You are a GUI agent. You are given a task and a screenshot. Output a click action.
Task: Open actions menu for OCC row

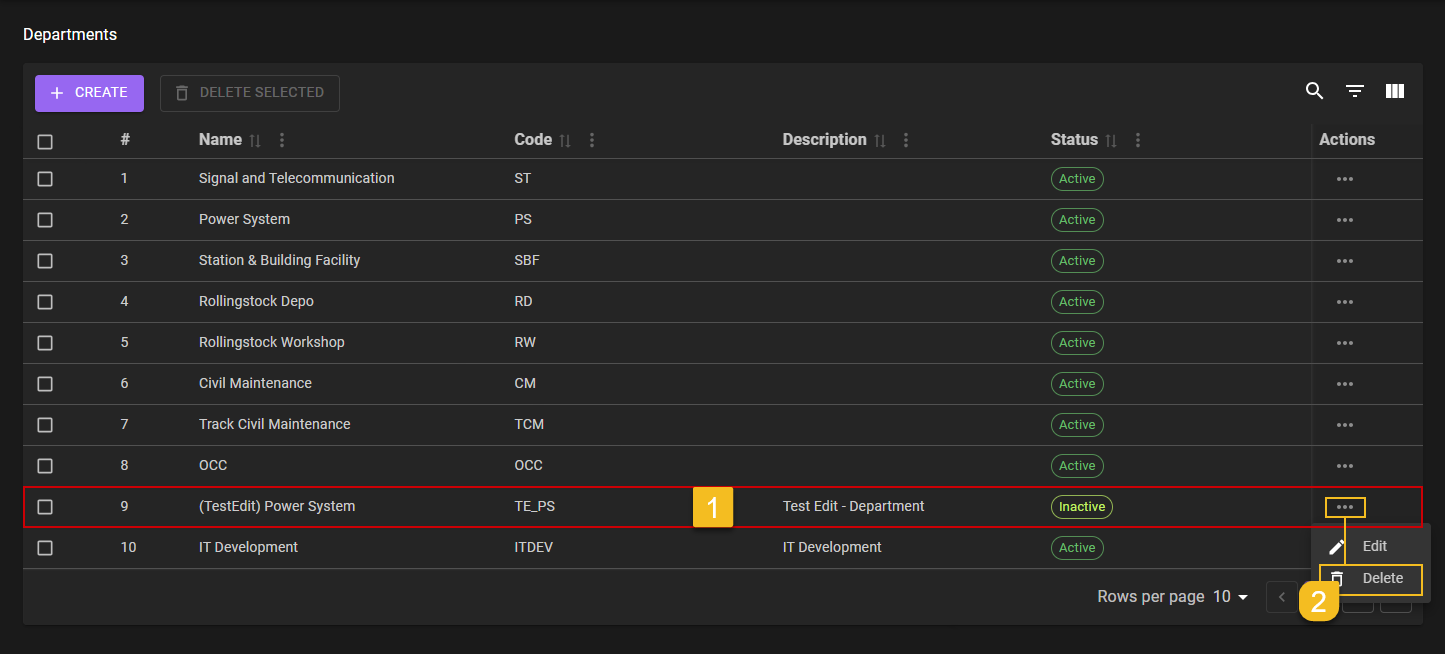pyautogui.click(x=1344, y=466)
